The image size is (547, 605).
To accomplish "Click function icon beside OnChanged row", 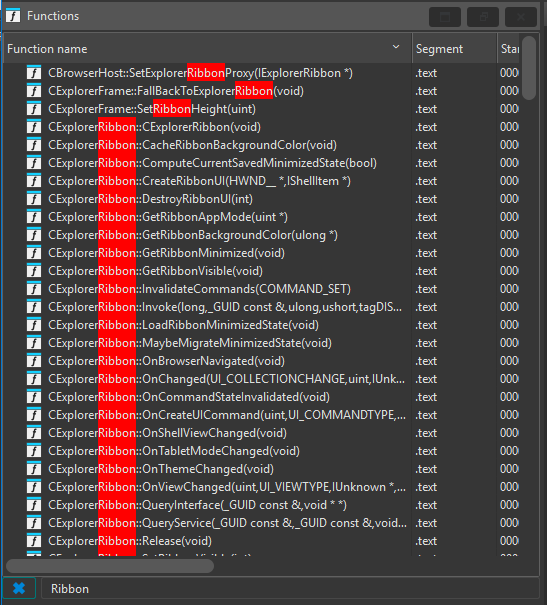I will tap(34, 379).
